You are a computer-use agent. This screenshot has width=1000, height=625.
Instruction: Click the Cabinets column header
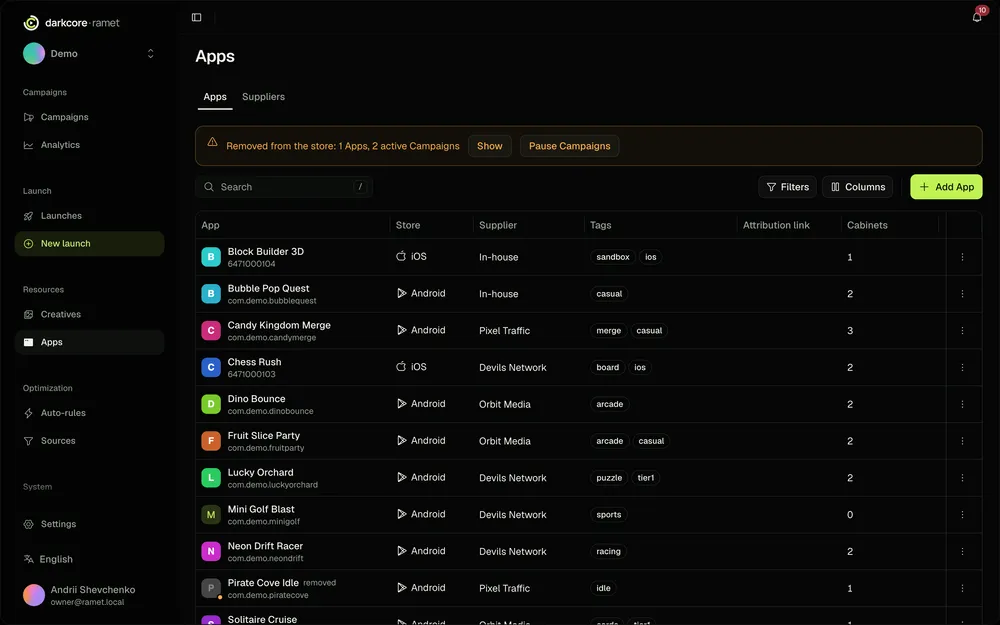click(x=867, y=225)
